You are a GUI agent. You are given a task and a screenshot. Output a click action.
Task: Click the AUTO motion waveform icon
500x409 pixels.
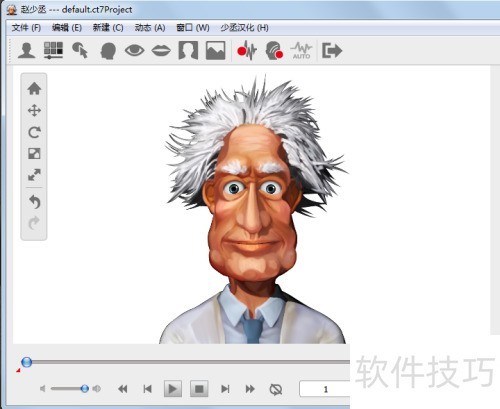[x=301, y=51]
